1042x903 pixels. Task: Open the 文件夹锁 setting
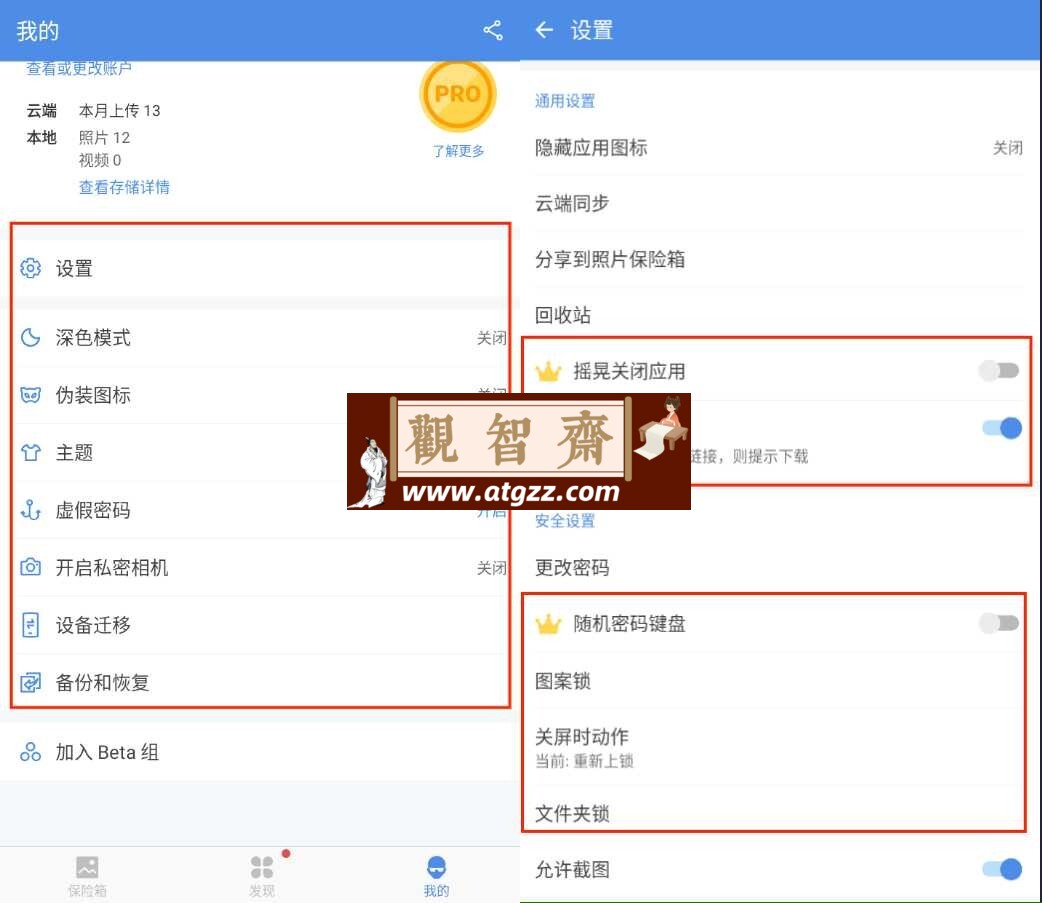pos(779,813)
